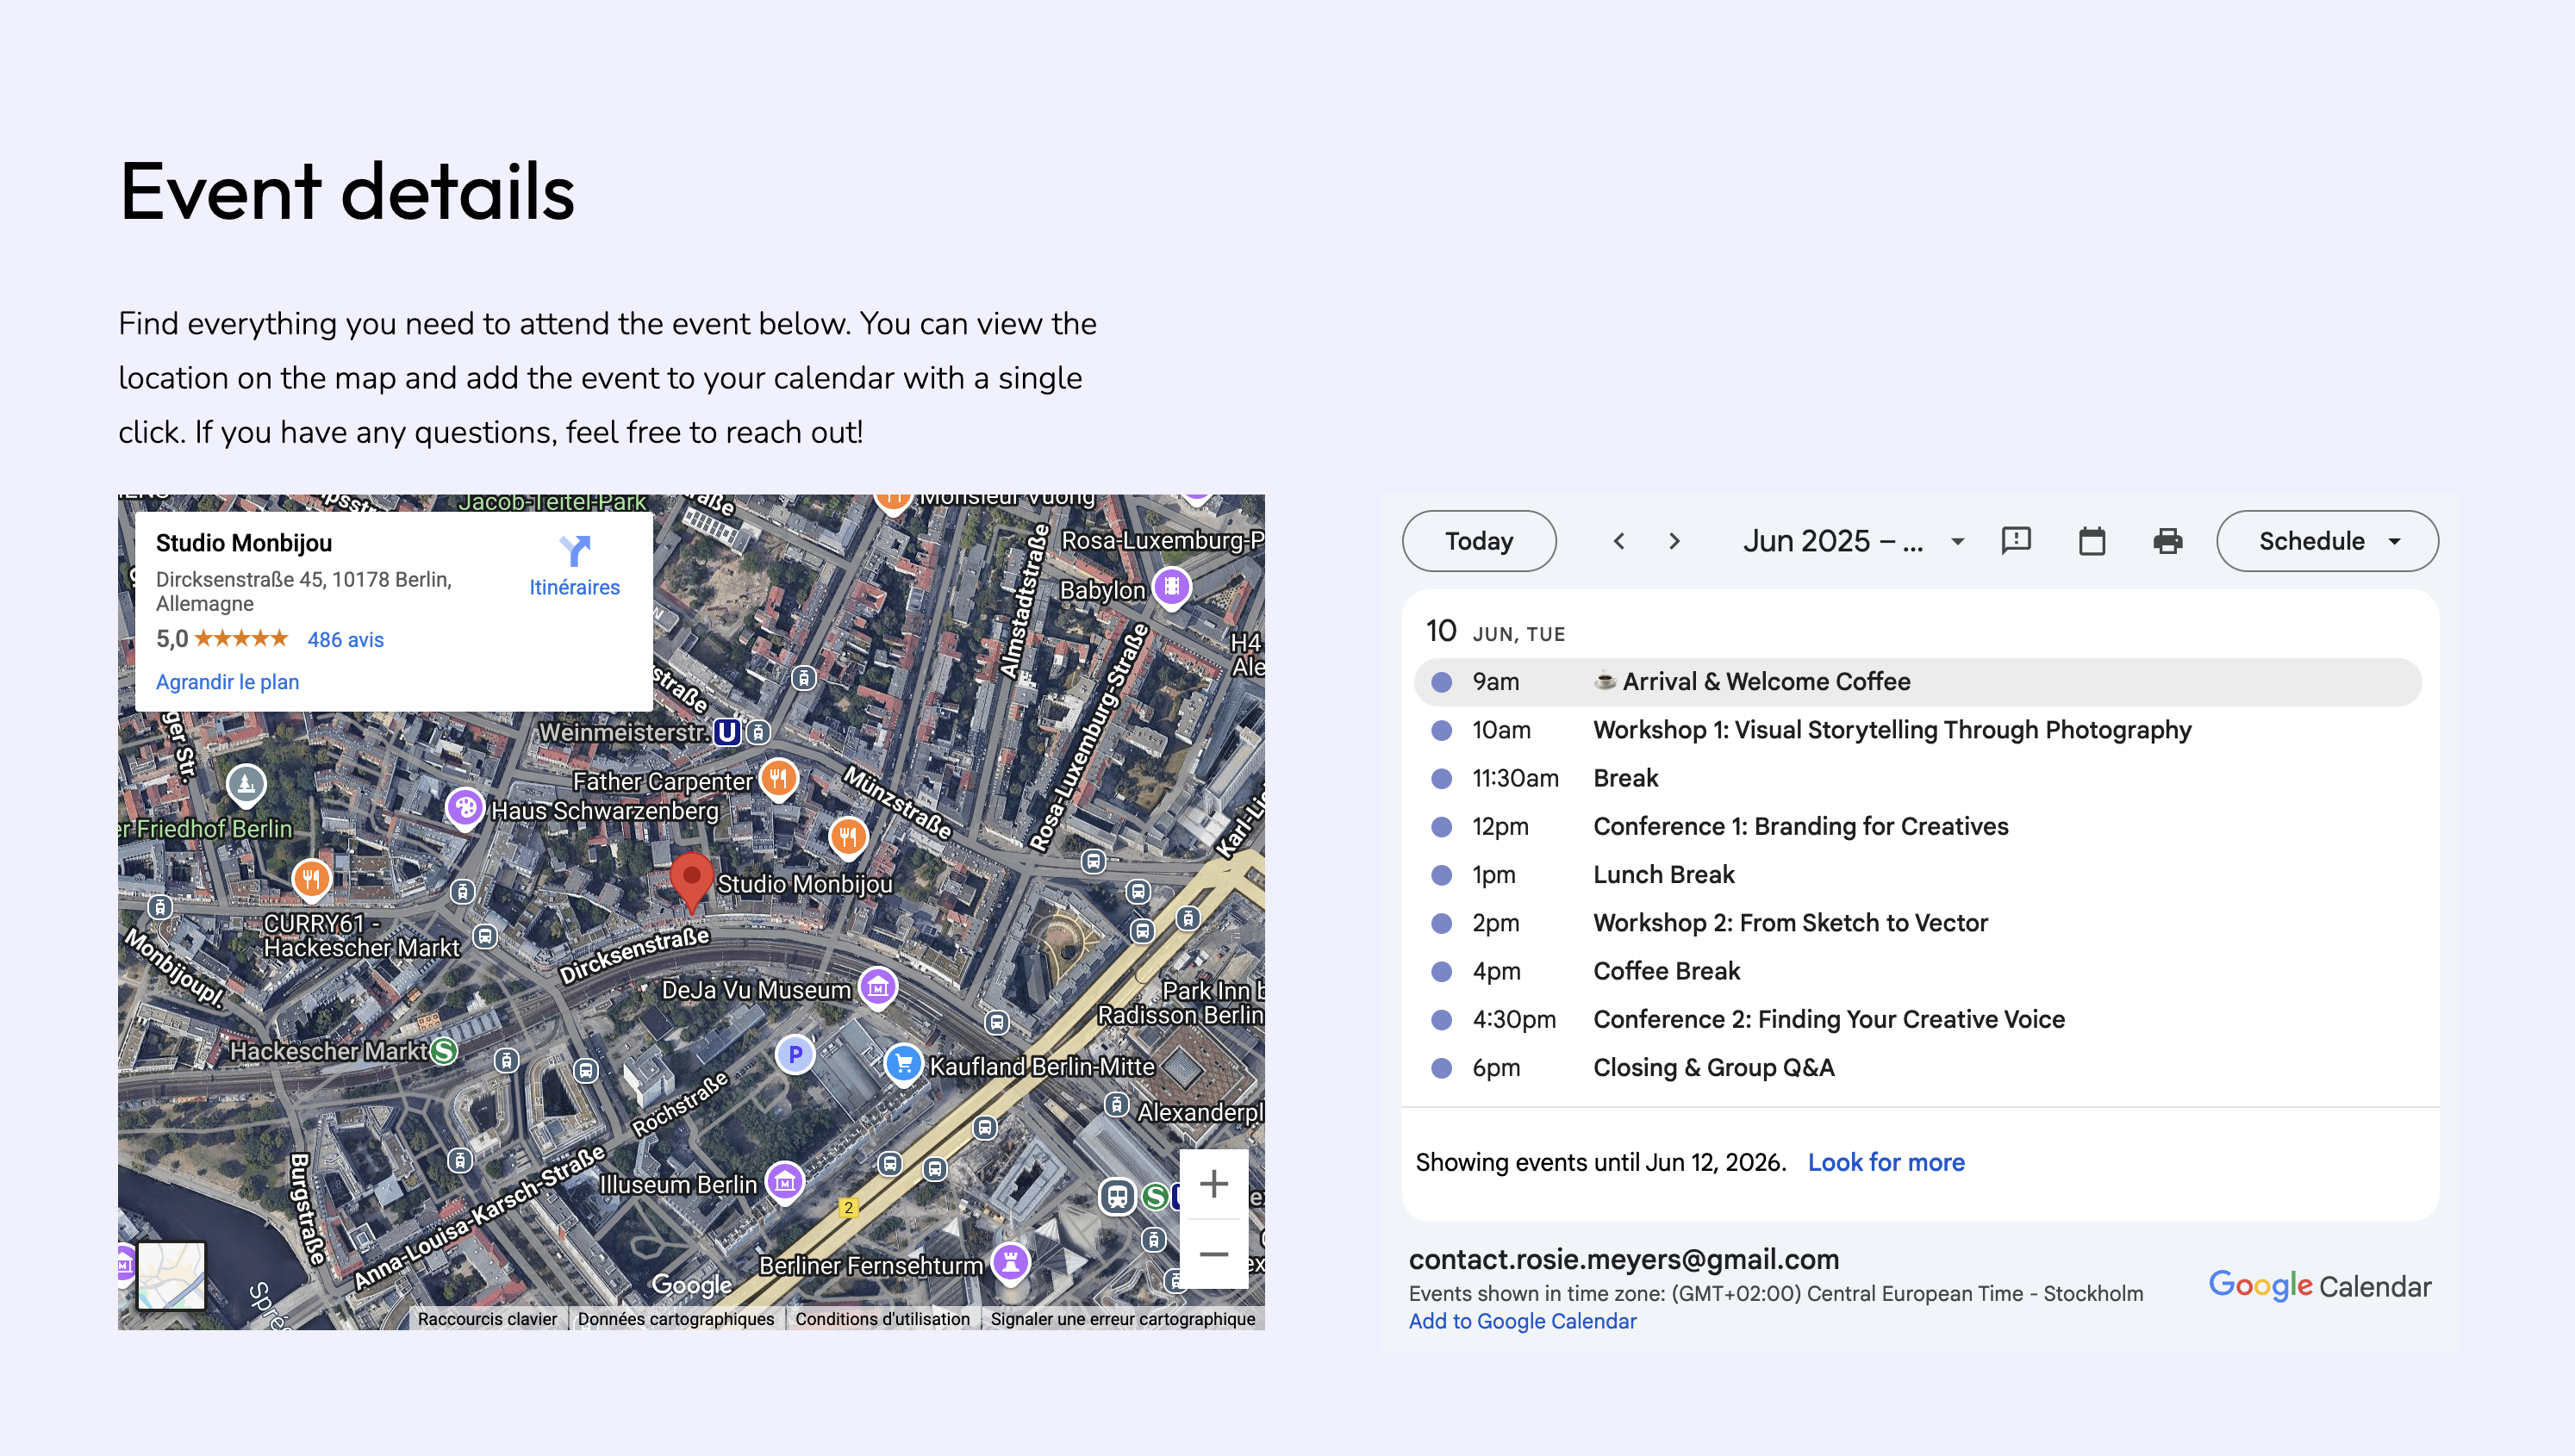
Task: Go to the previous period chevron
Action: coord(1619,541)
